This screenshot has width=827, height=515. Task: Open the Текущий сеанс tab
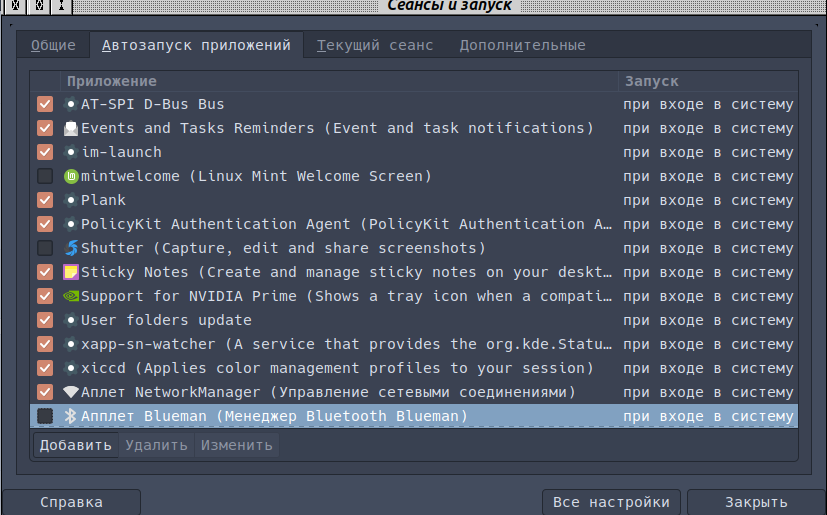(x=375, y=45)
